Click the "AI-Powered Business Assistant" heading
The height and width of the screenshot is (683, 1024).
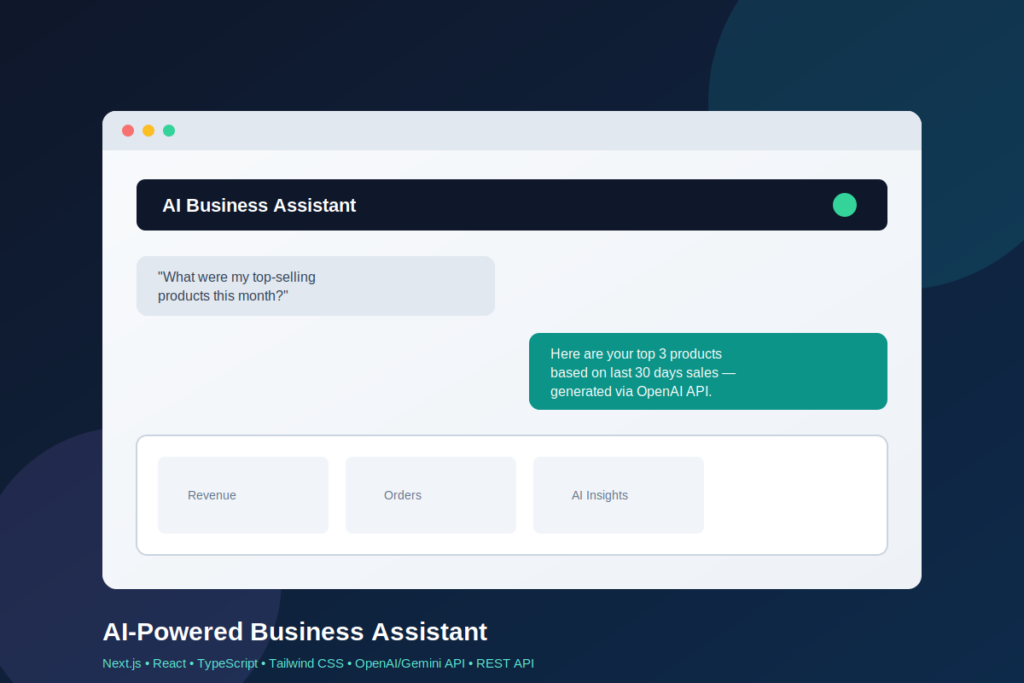[295, 631]
